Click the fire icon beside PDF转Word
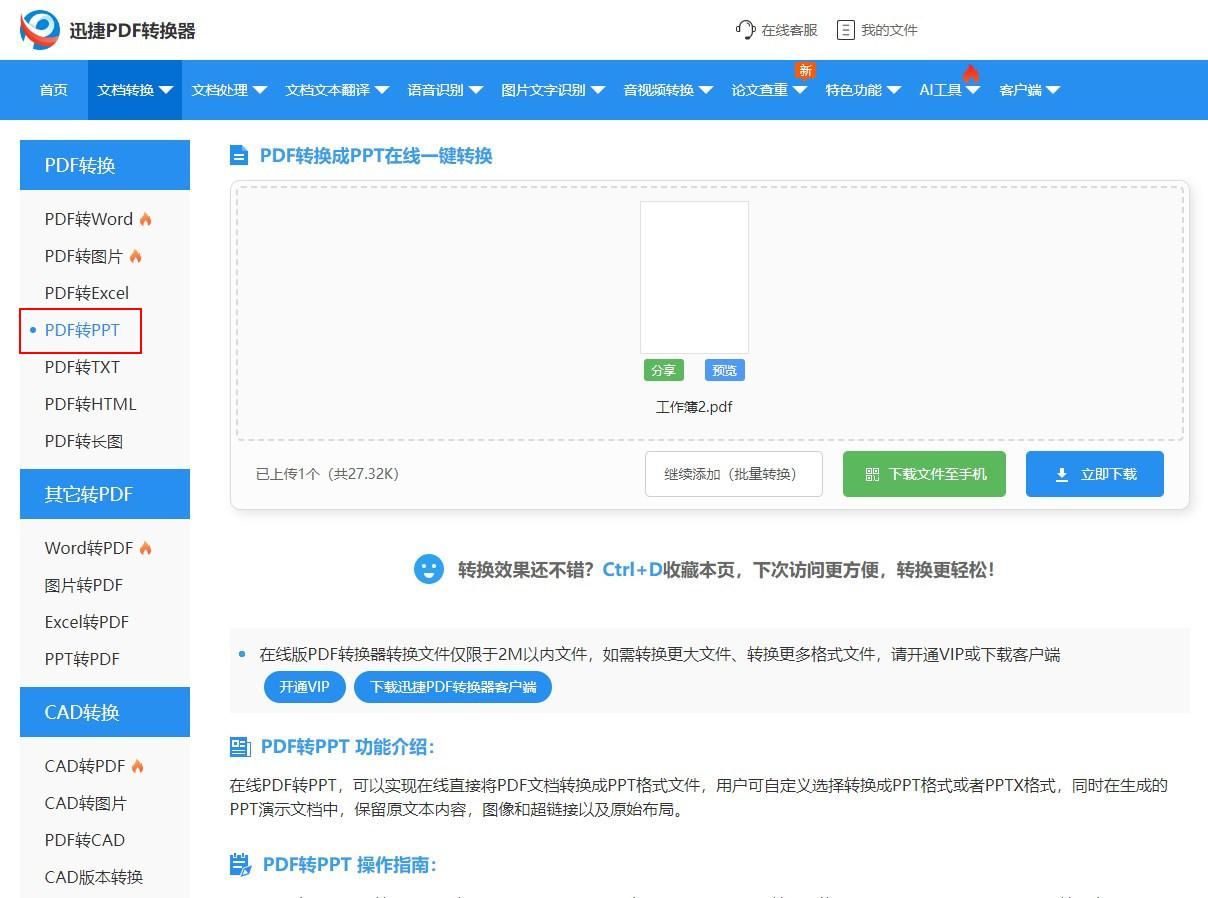 click(146, 219)
